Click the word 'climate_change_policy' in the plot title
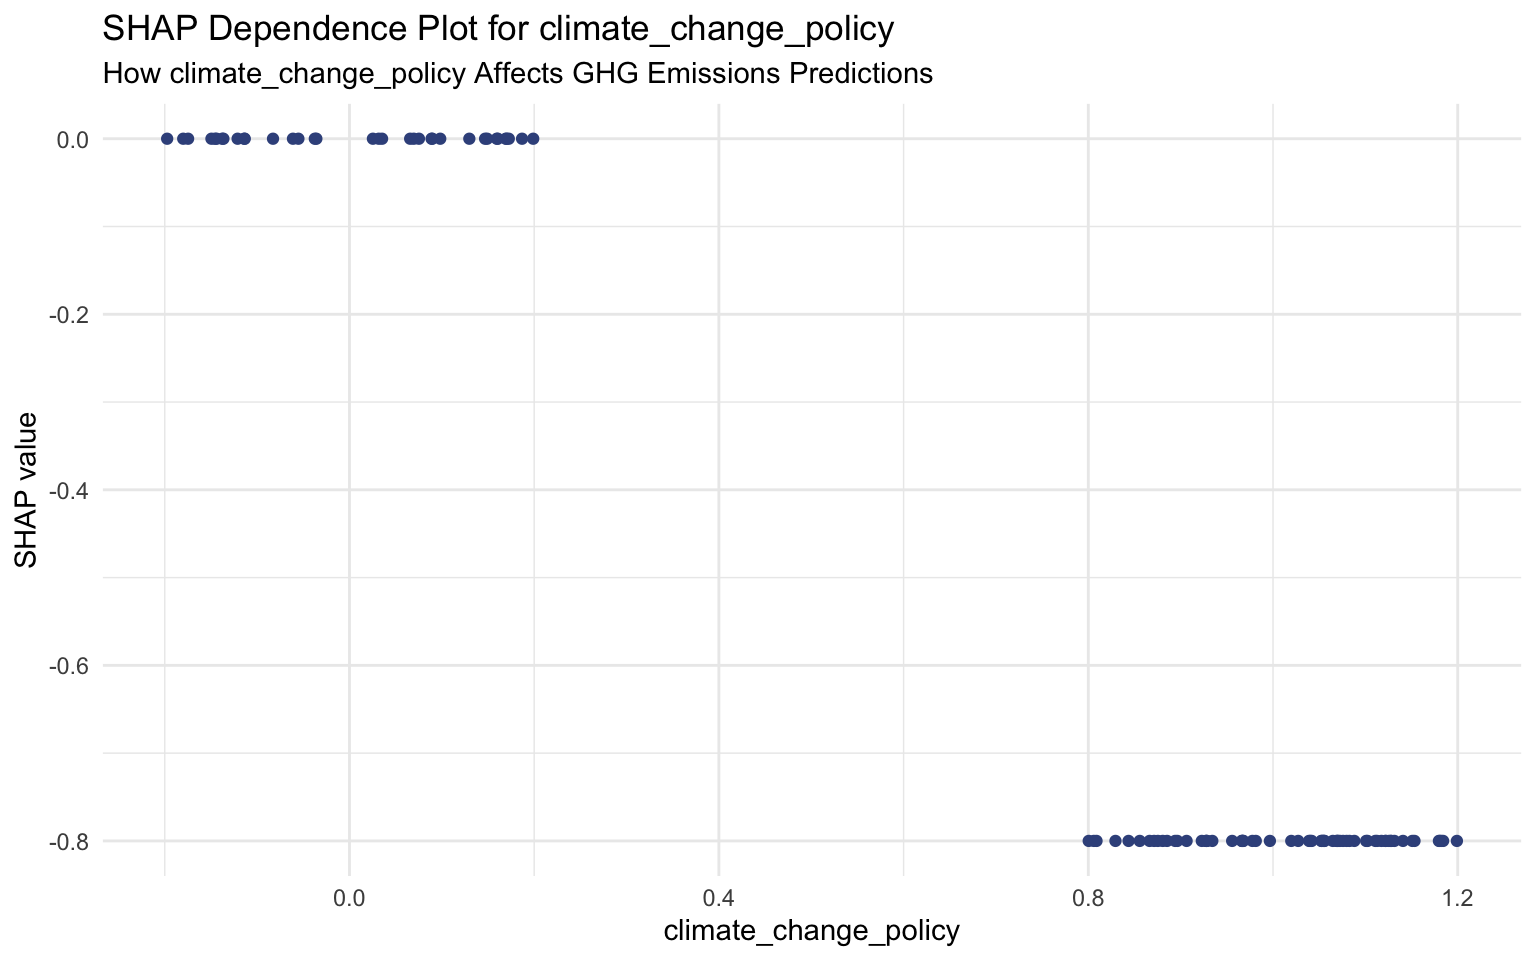The image size is (1536, 960). pyautogui.click(x=716, y=29)
